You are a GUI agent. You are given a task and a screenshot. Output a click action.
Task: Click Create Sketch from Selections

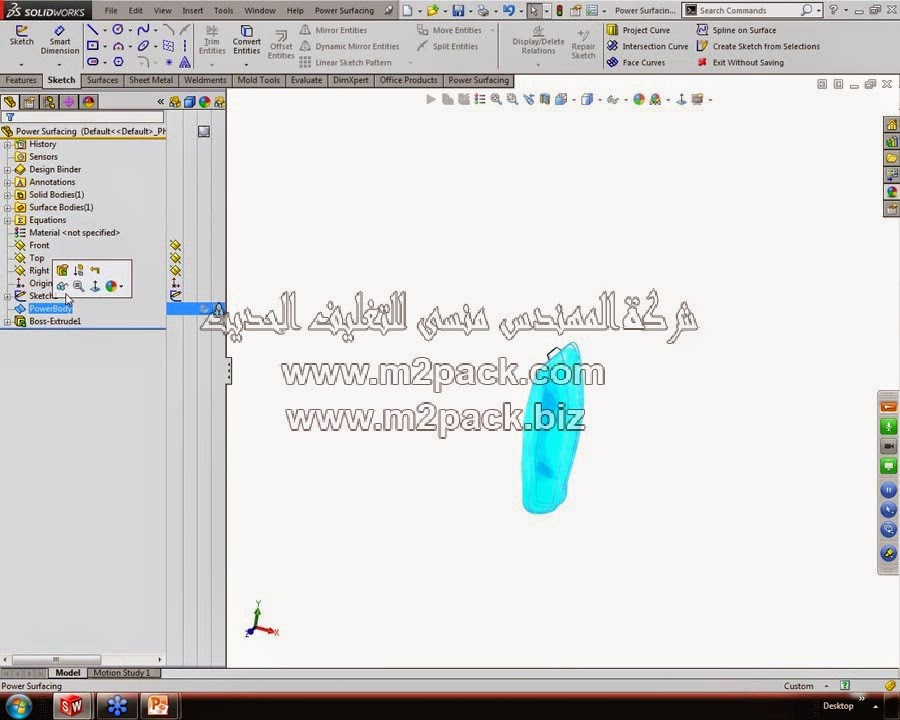758,46
